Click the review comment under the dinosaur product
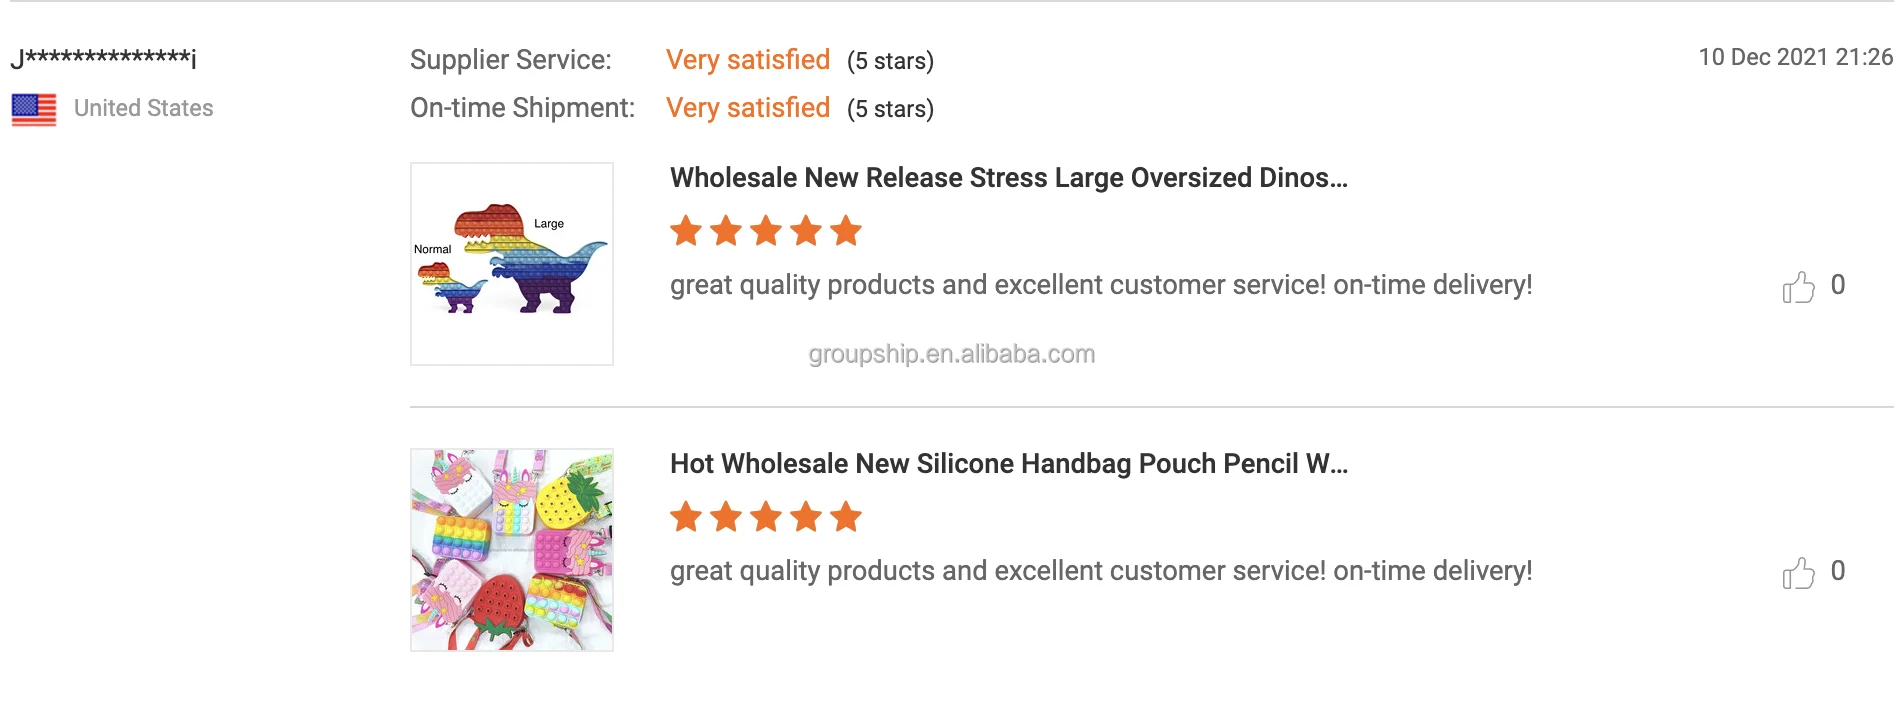1902x710 pixels. click(1100, 285)
